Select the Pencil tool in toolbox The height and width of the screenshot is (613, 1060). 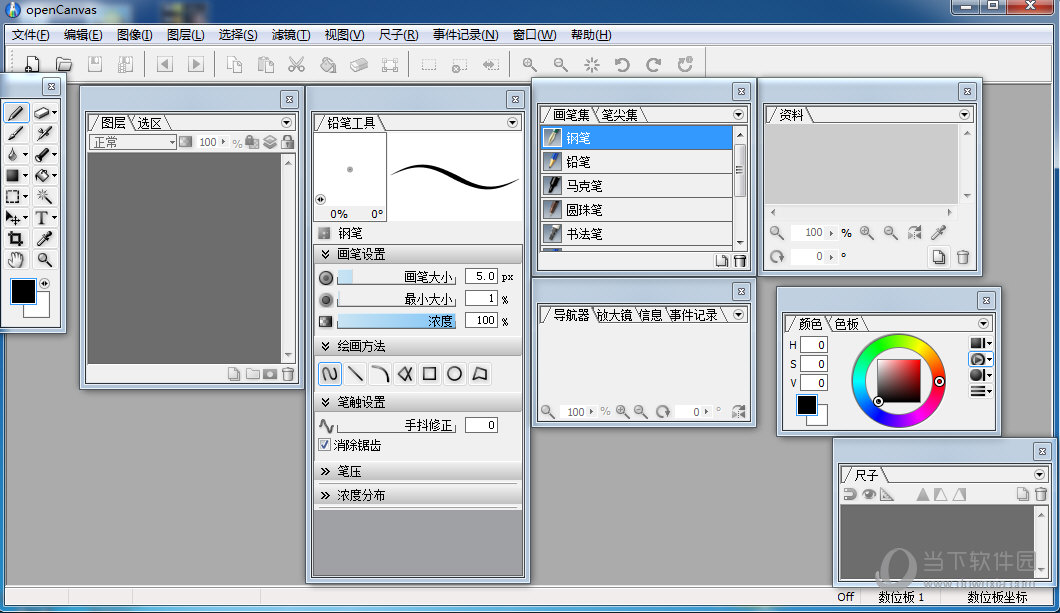(x=16, y=112)
